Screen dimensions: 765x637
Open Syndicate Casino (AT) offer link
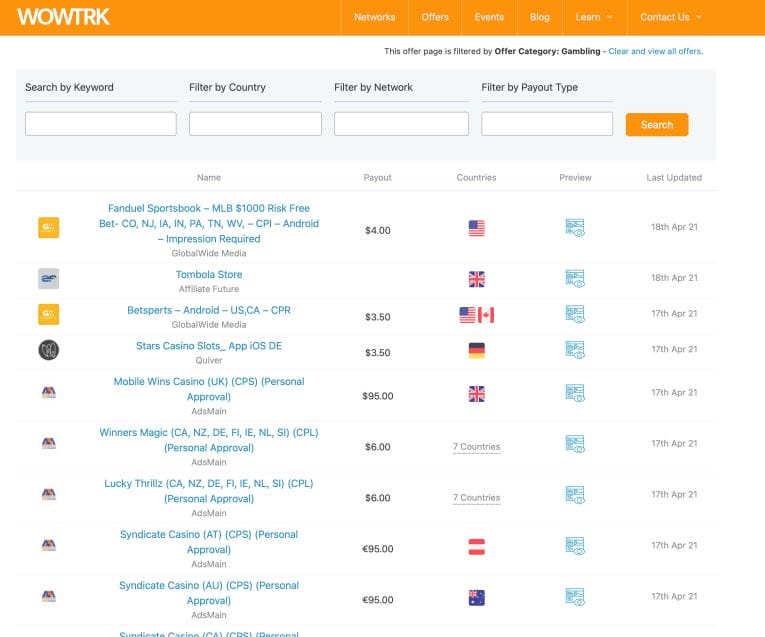pyautogui.click(x=209, y=542)
